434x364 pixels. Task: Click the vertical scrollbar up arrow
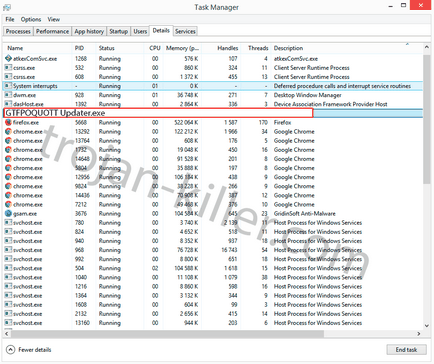(x=427, y=47)
